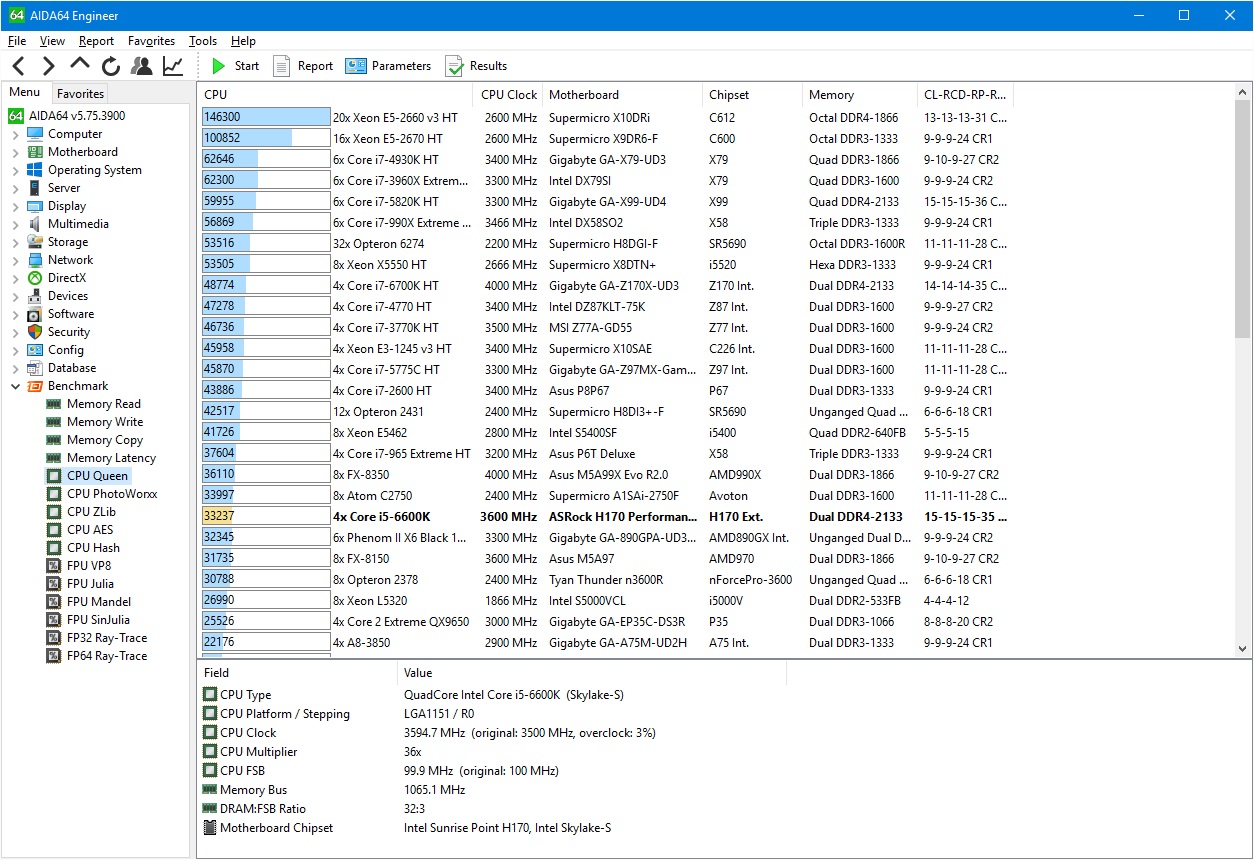Click the CPU Hash benchmark icon
Viewport: 1254px width, 860px height.
pyautogui.click(x=54, y=548)
